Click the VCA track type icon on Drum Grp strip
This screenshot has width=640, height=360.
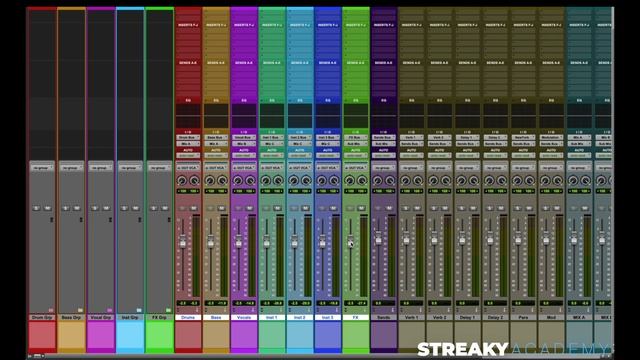tap(51, 310)
